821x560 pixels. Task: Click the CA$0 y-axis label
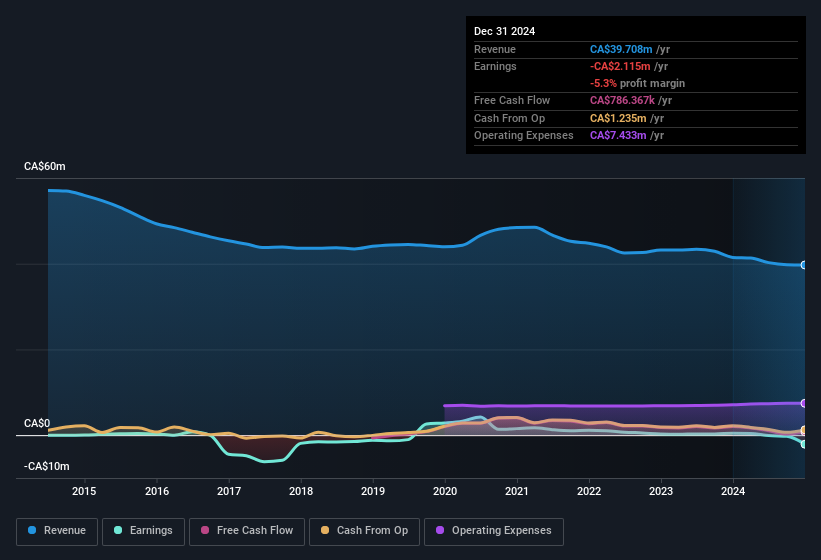pos(37,423)
